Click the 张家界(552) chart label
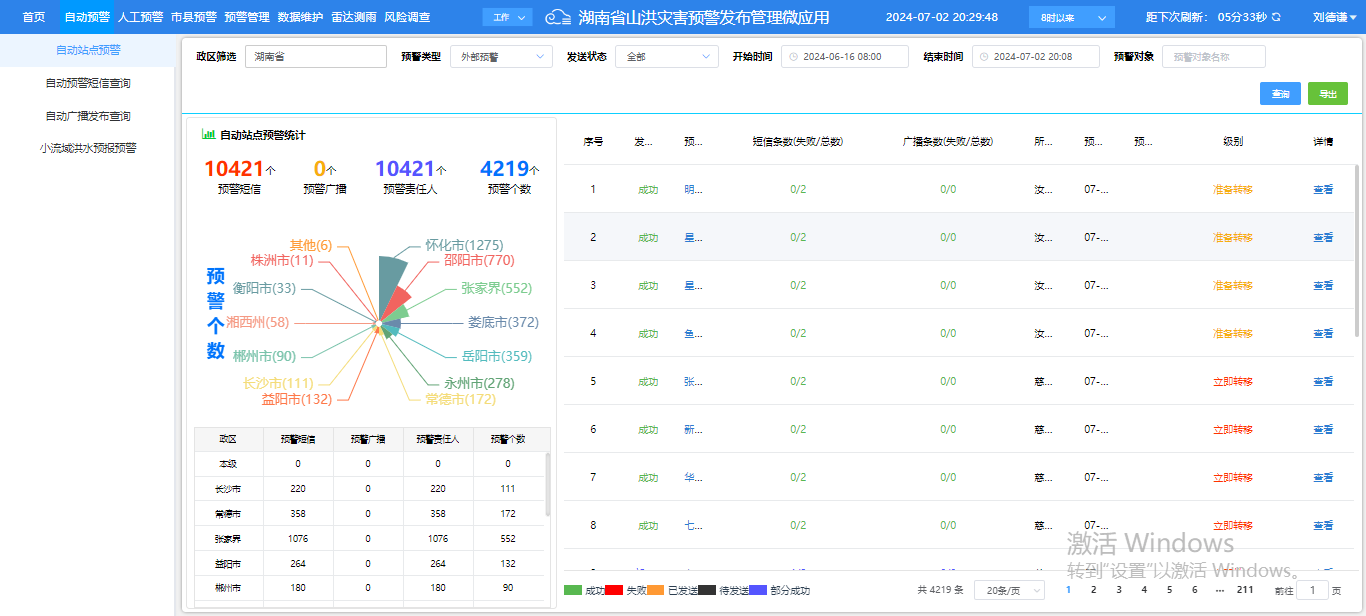The image size is (1366, 616). click(496, 288)
